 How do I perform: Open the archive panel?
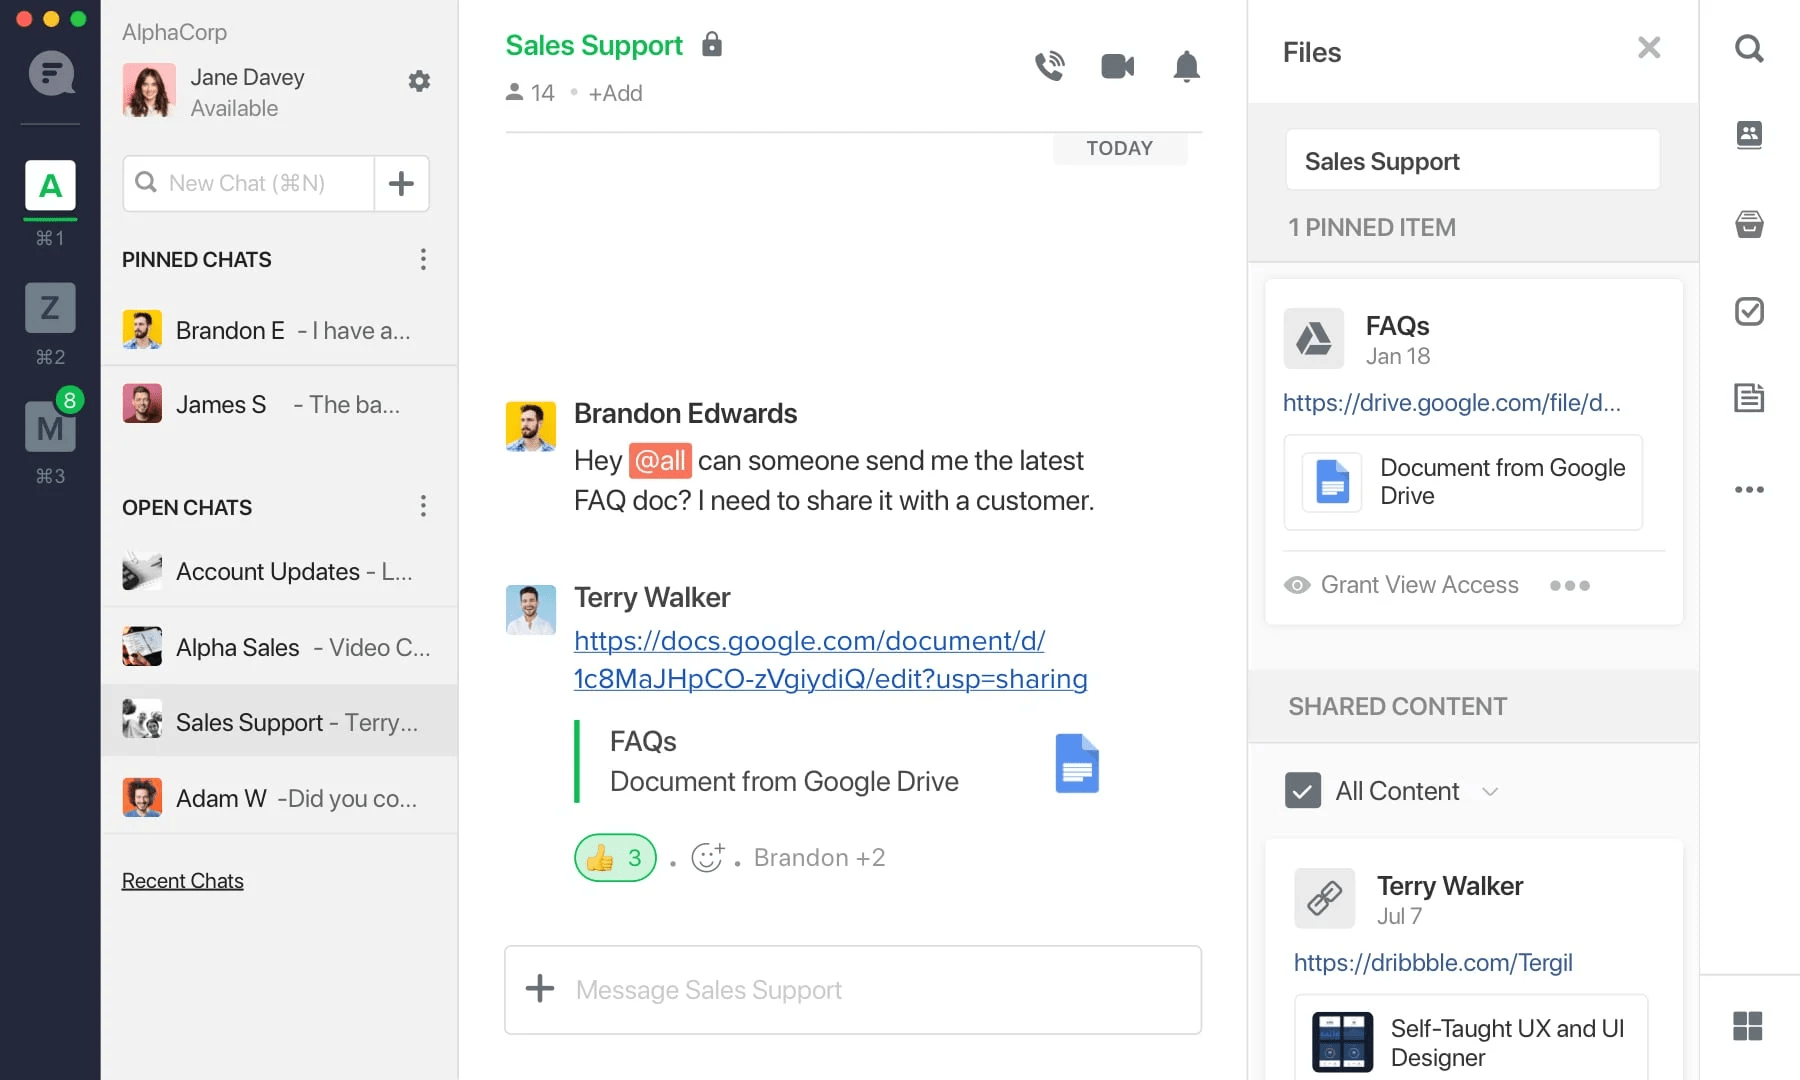coord(1748,224)
